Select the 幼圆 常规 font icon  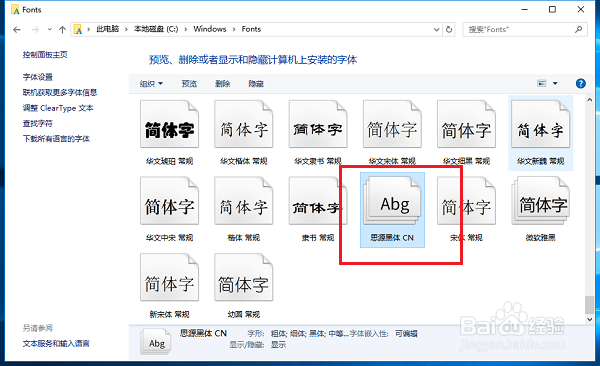243,277
